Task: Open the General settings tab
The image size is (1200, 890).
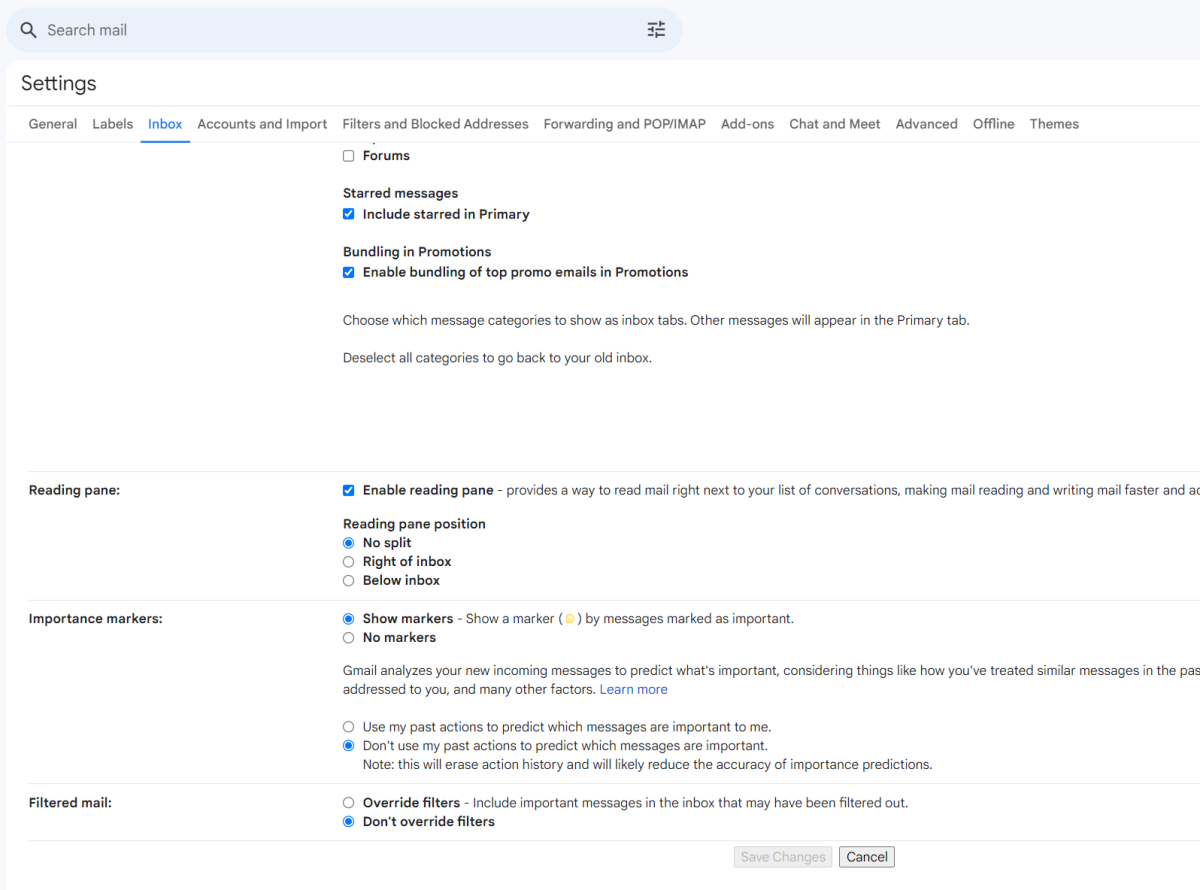Action: click(x=53, y=124)
